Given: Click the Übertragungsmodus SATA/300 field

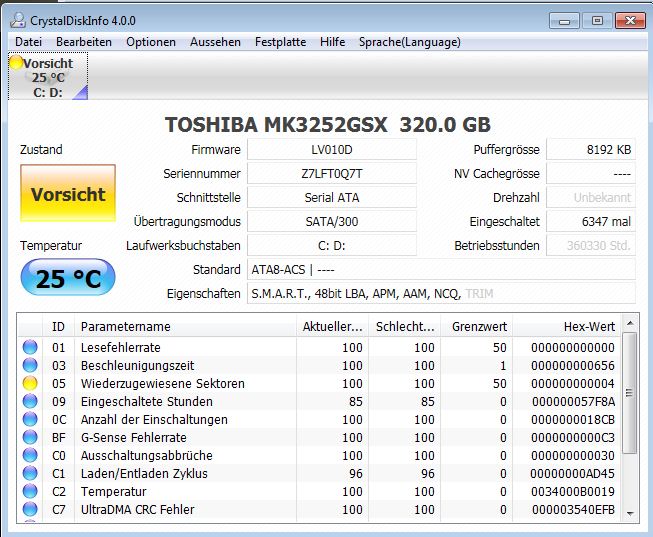Looking at the screenshot, I should (x=332, y=221).
